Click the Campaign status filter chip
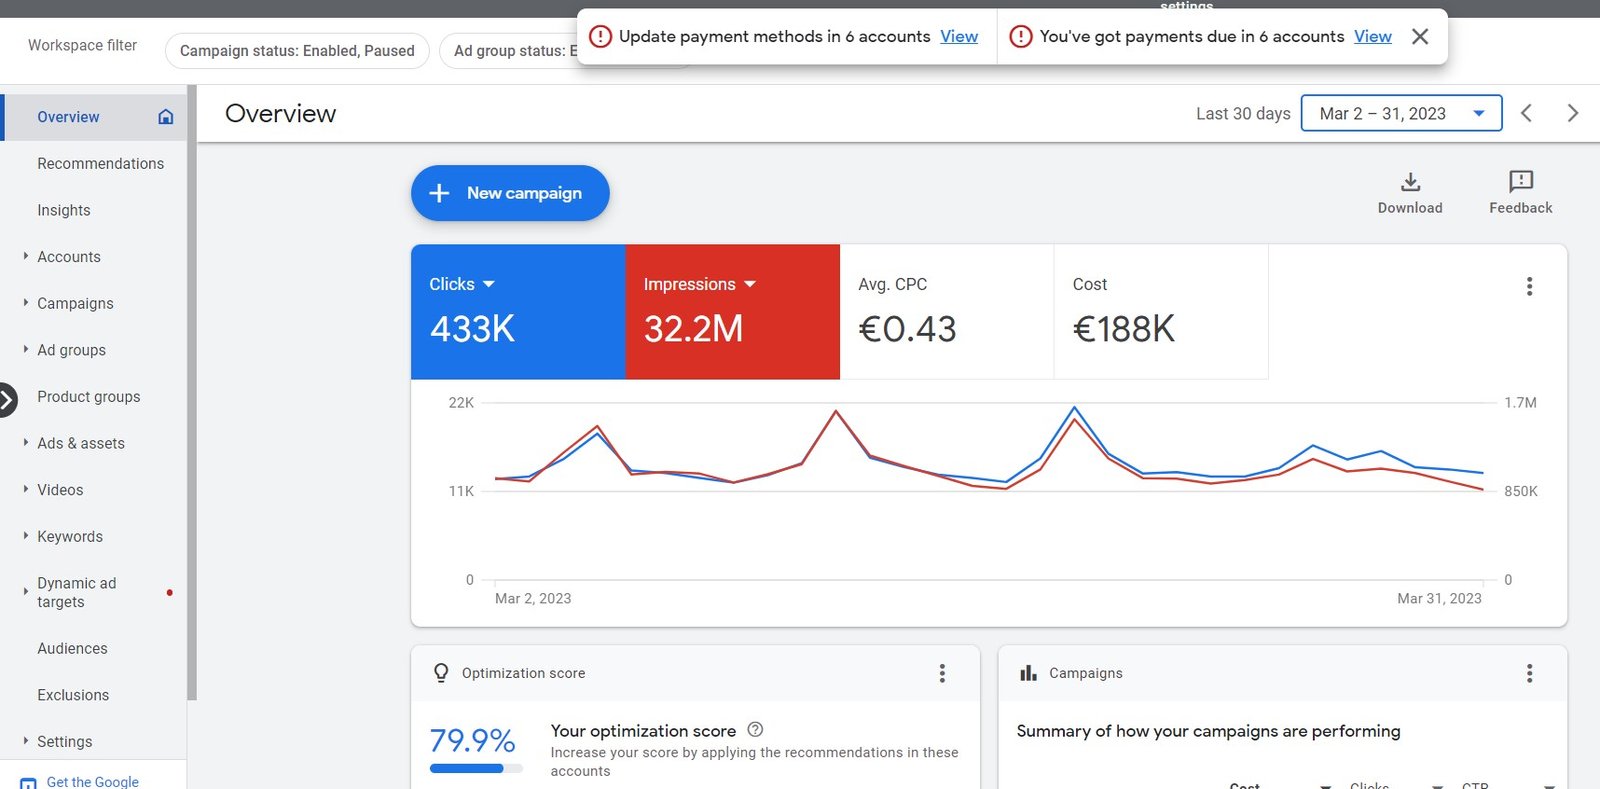The width and height of the screenshot is (1600, 789). tap(297, 51)
